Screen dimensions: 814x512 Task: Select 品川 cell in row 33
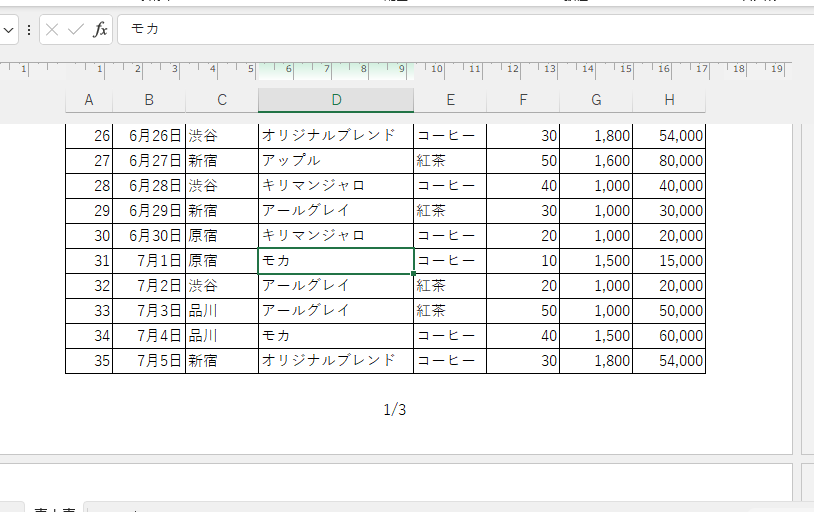222,311
